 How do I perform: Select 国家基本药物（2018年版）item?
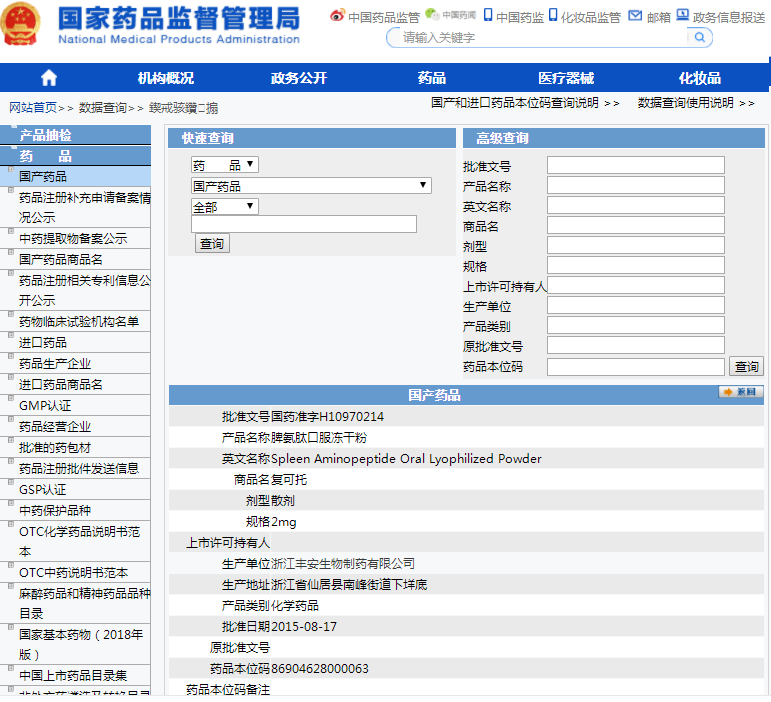pyautogui.click(x=81, y=644)
